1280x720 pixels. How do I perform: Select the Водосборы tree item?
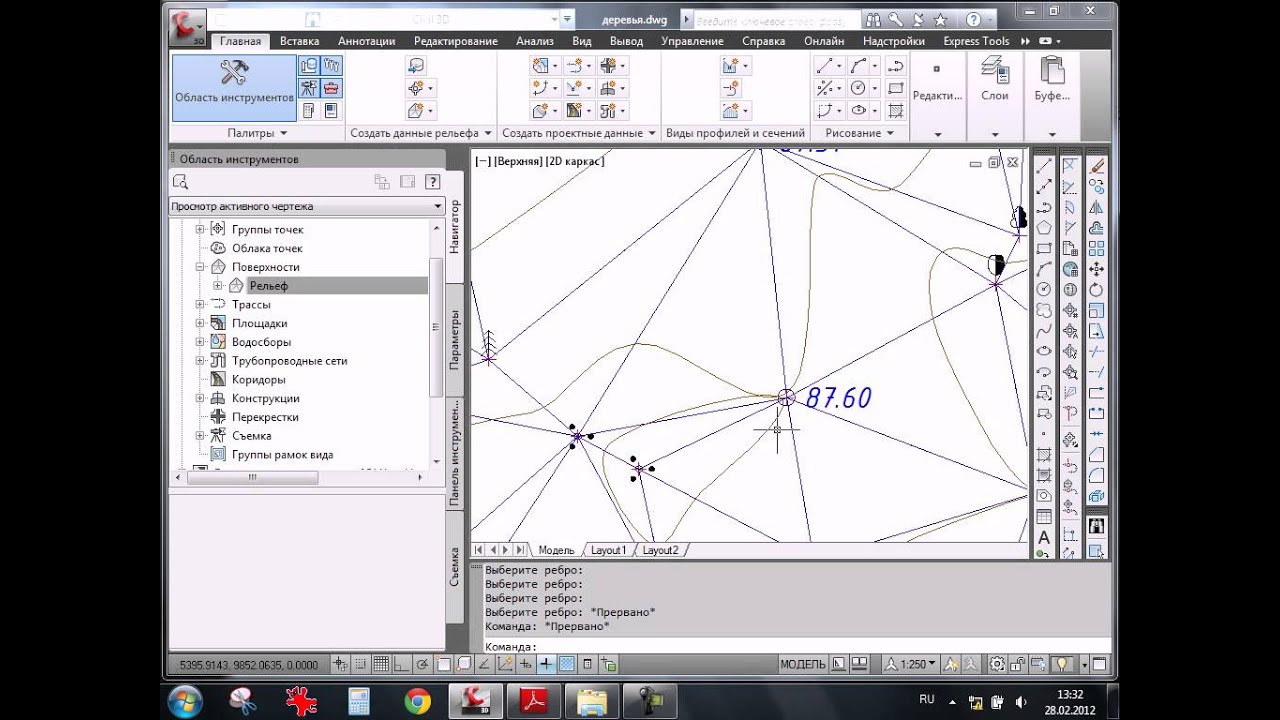[261, 342]
